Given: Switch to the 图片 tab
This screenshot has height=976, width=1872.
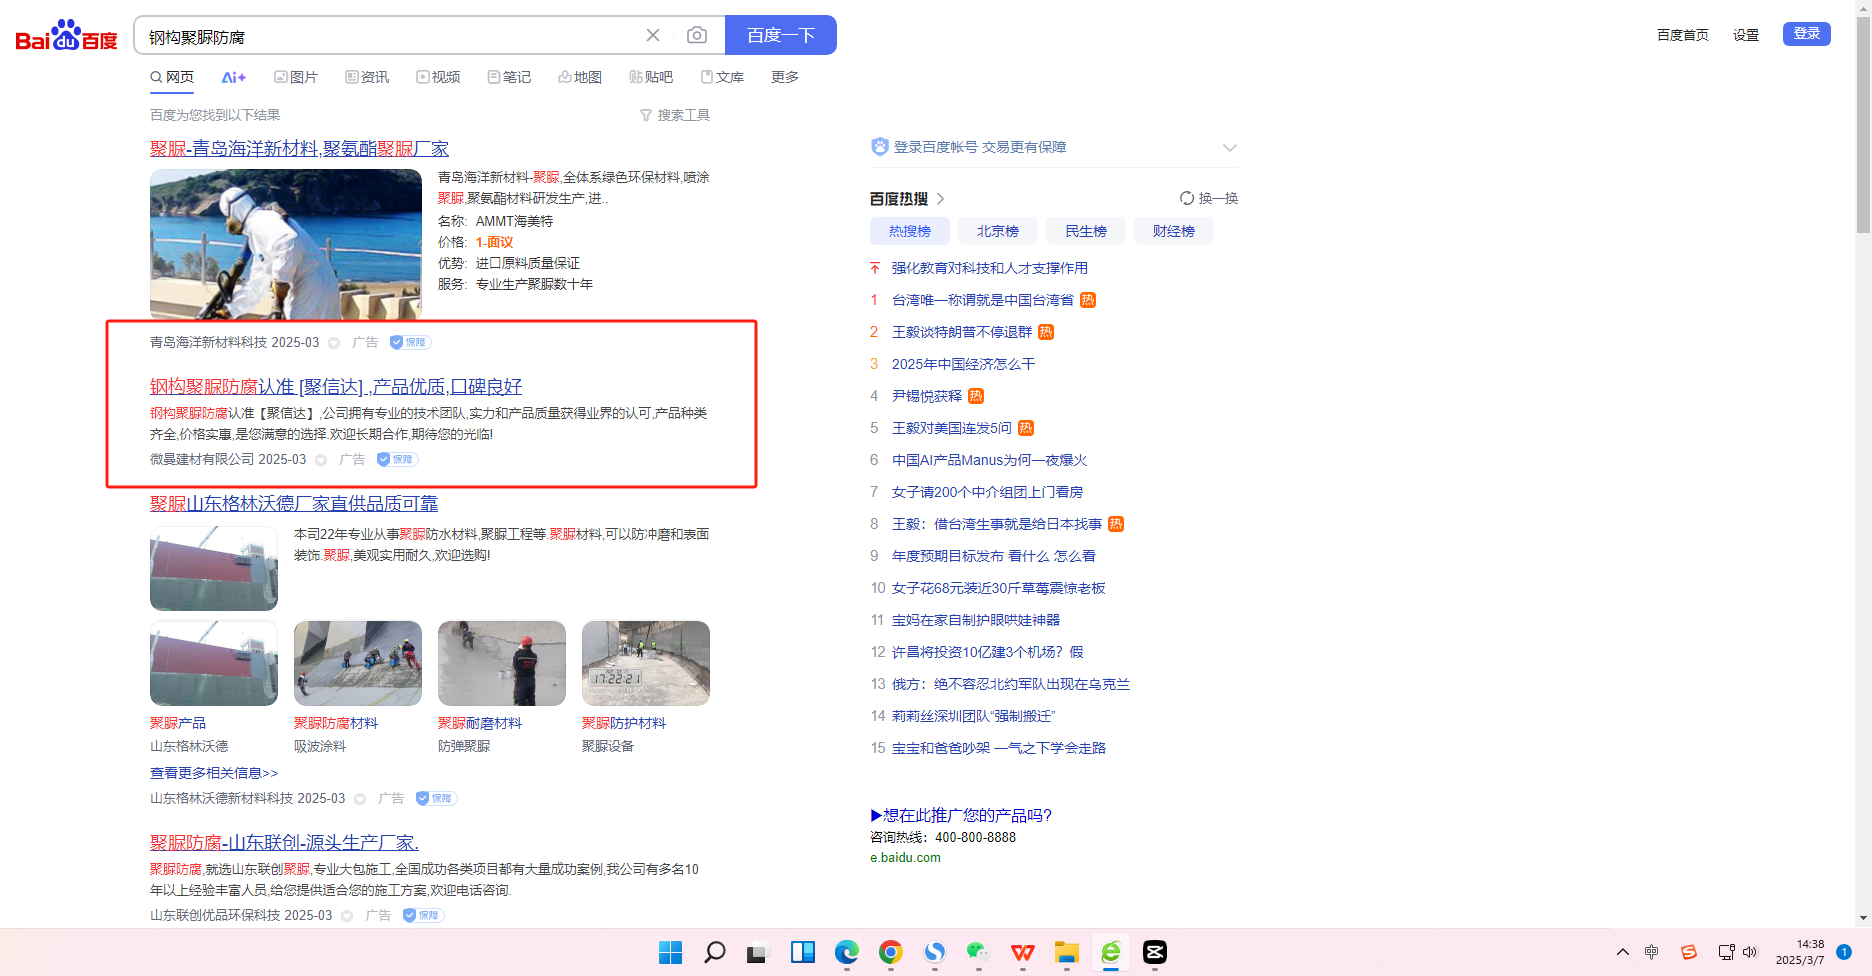Looking at the screenshot, I should tap(296, 78).
